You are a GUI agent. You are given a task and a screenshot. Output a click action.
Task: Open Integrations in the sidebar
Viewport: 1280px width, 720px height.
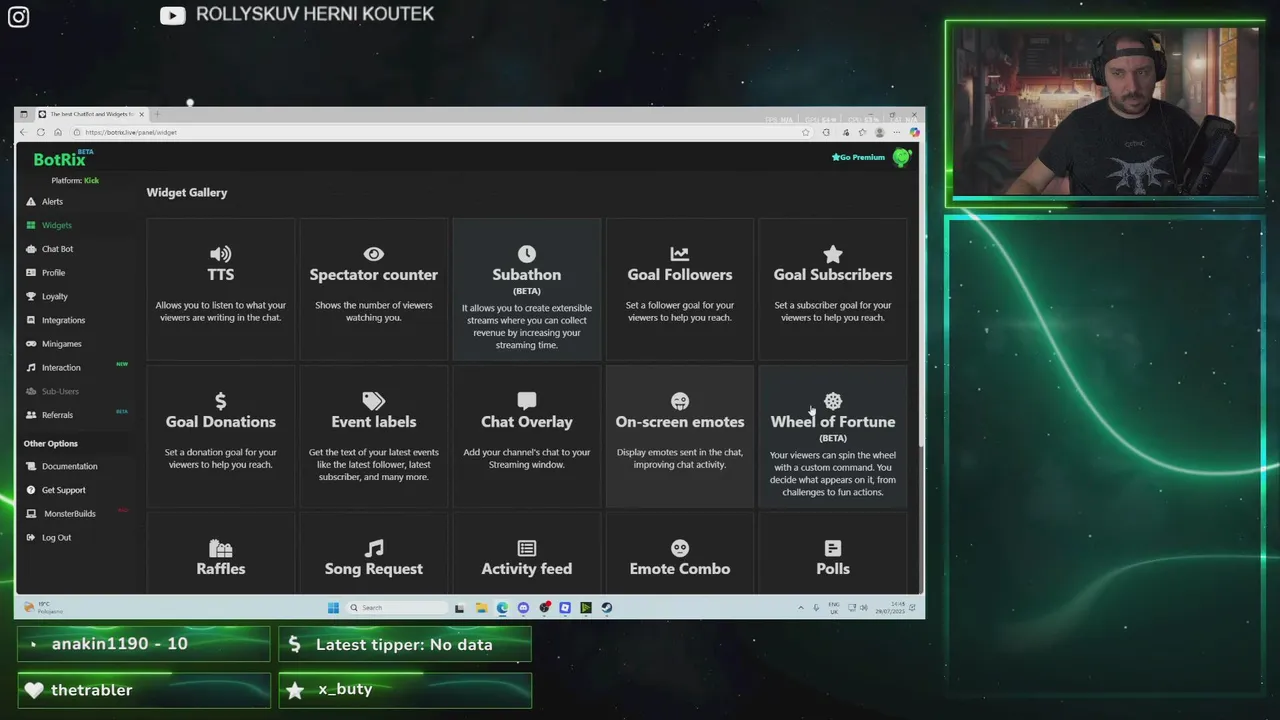(x=63, y=320)
